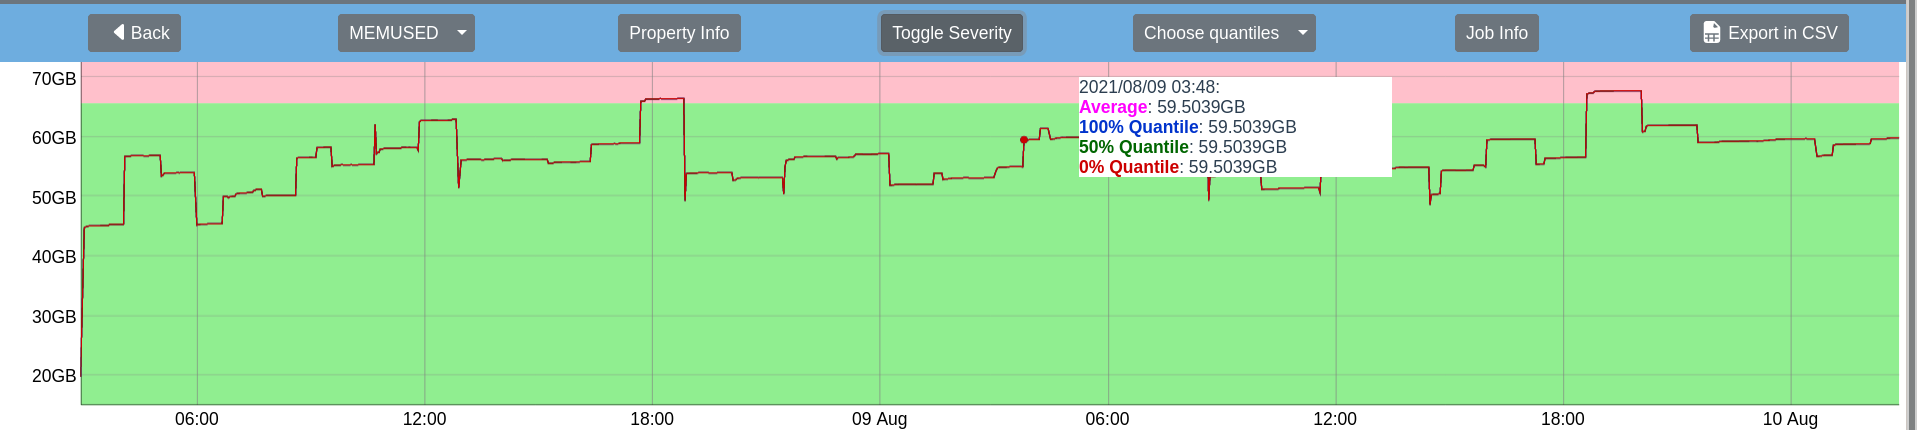
Task: Expand the MEMUSED caret arrow
Action: [462, 33]
